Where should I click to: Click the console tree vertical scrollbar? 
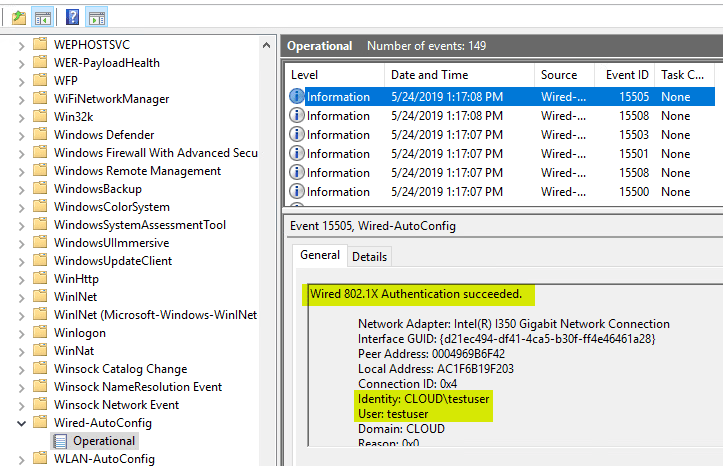(267, 250)
